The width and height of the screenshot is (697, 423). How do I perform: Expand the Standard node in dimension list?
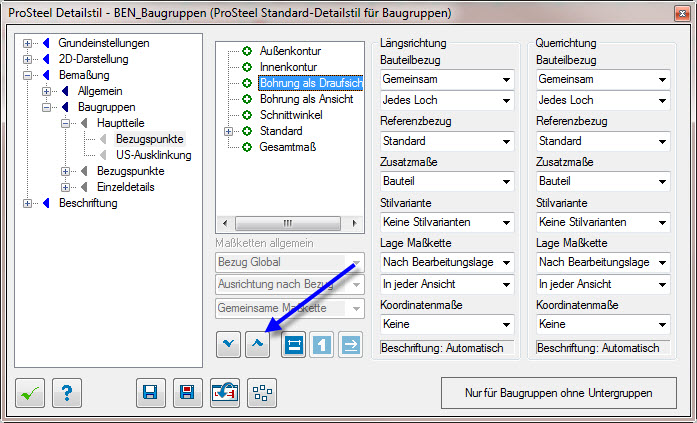(228, 132)
